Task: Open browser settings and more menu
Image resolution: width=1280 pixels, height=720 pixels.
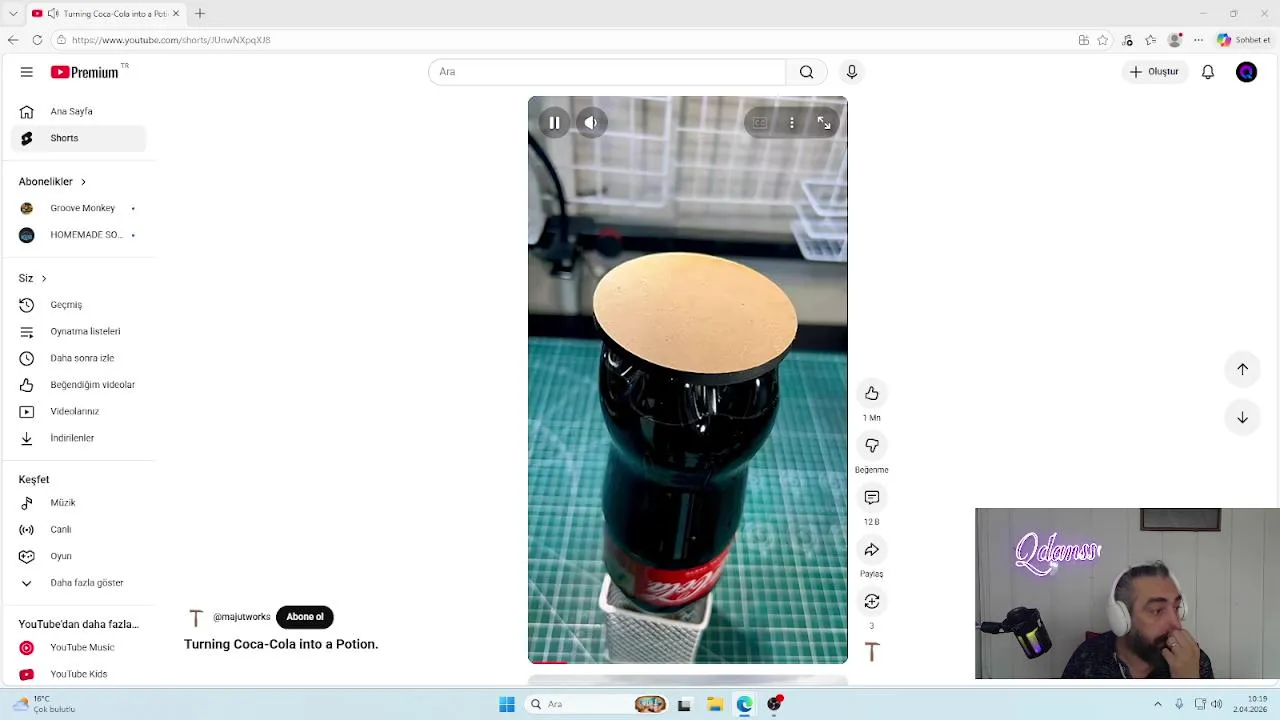Action: coord(1199,40)
